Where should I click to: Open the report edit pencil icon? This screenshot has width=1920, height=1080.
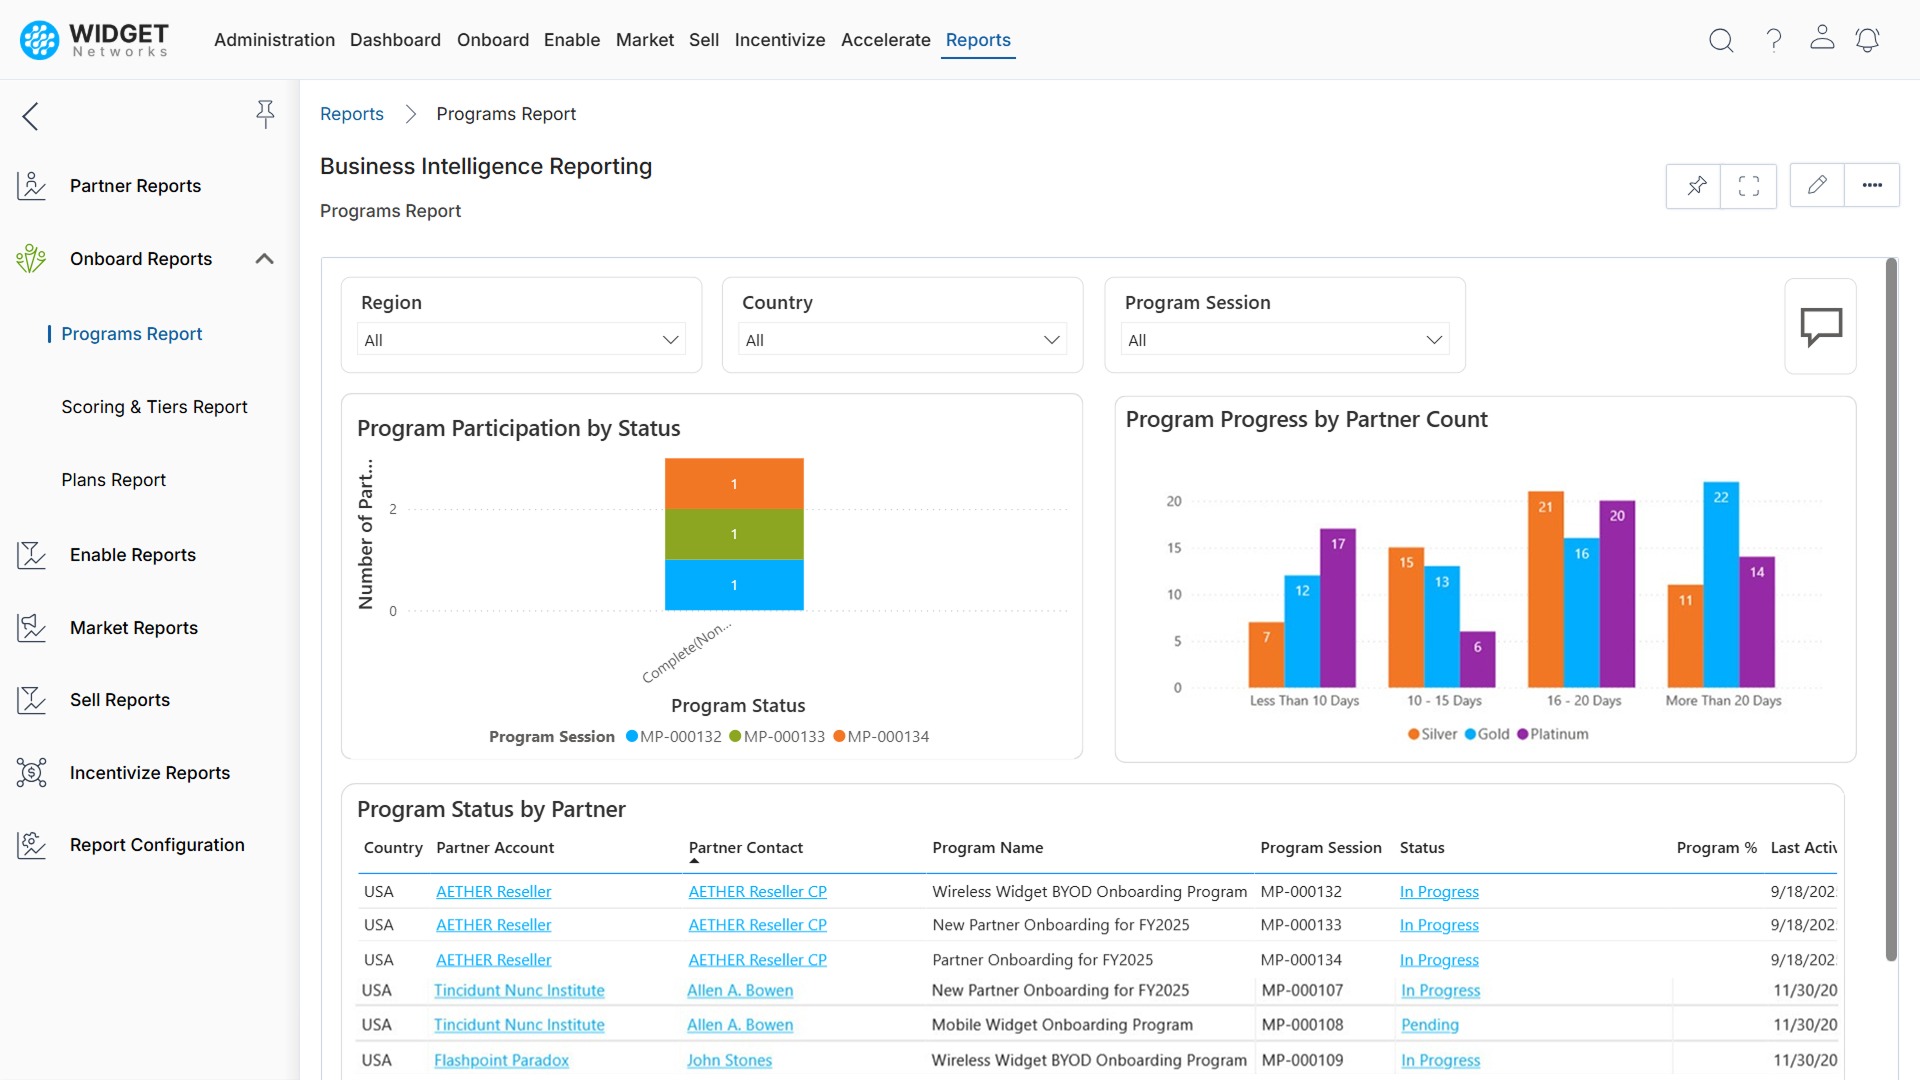(1817, 185)
